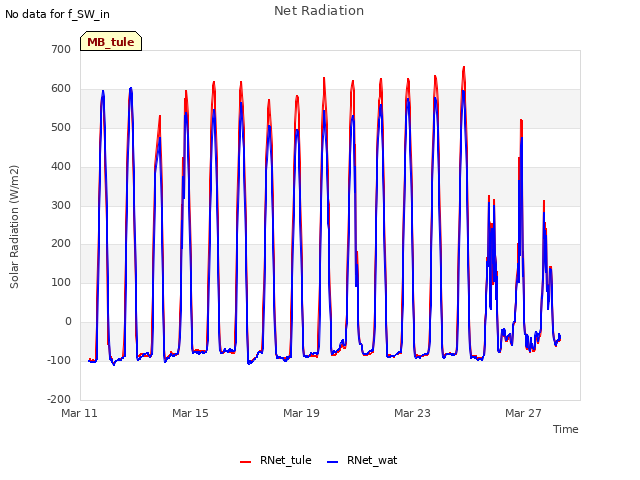Click the MB_tule label box
Viewport: 640px width, 480px height.
(x=111, y=41)
